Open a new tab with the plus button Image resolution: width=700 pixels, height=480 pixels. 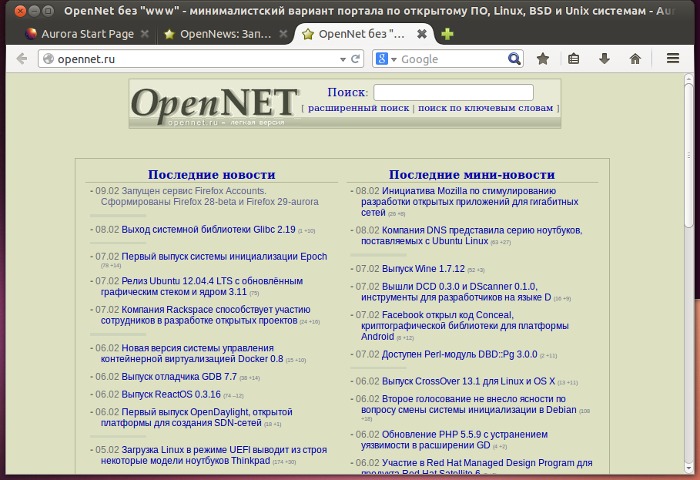coord(447,34)
